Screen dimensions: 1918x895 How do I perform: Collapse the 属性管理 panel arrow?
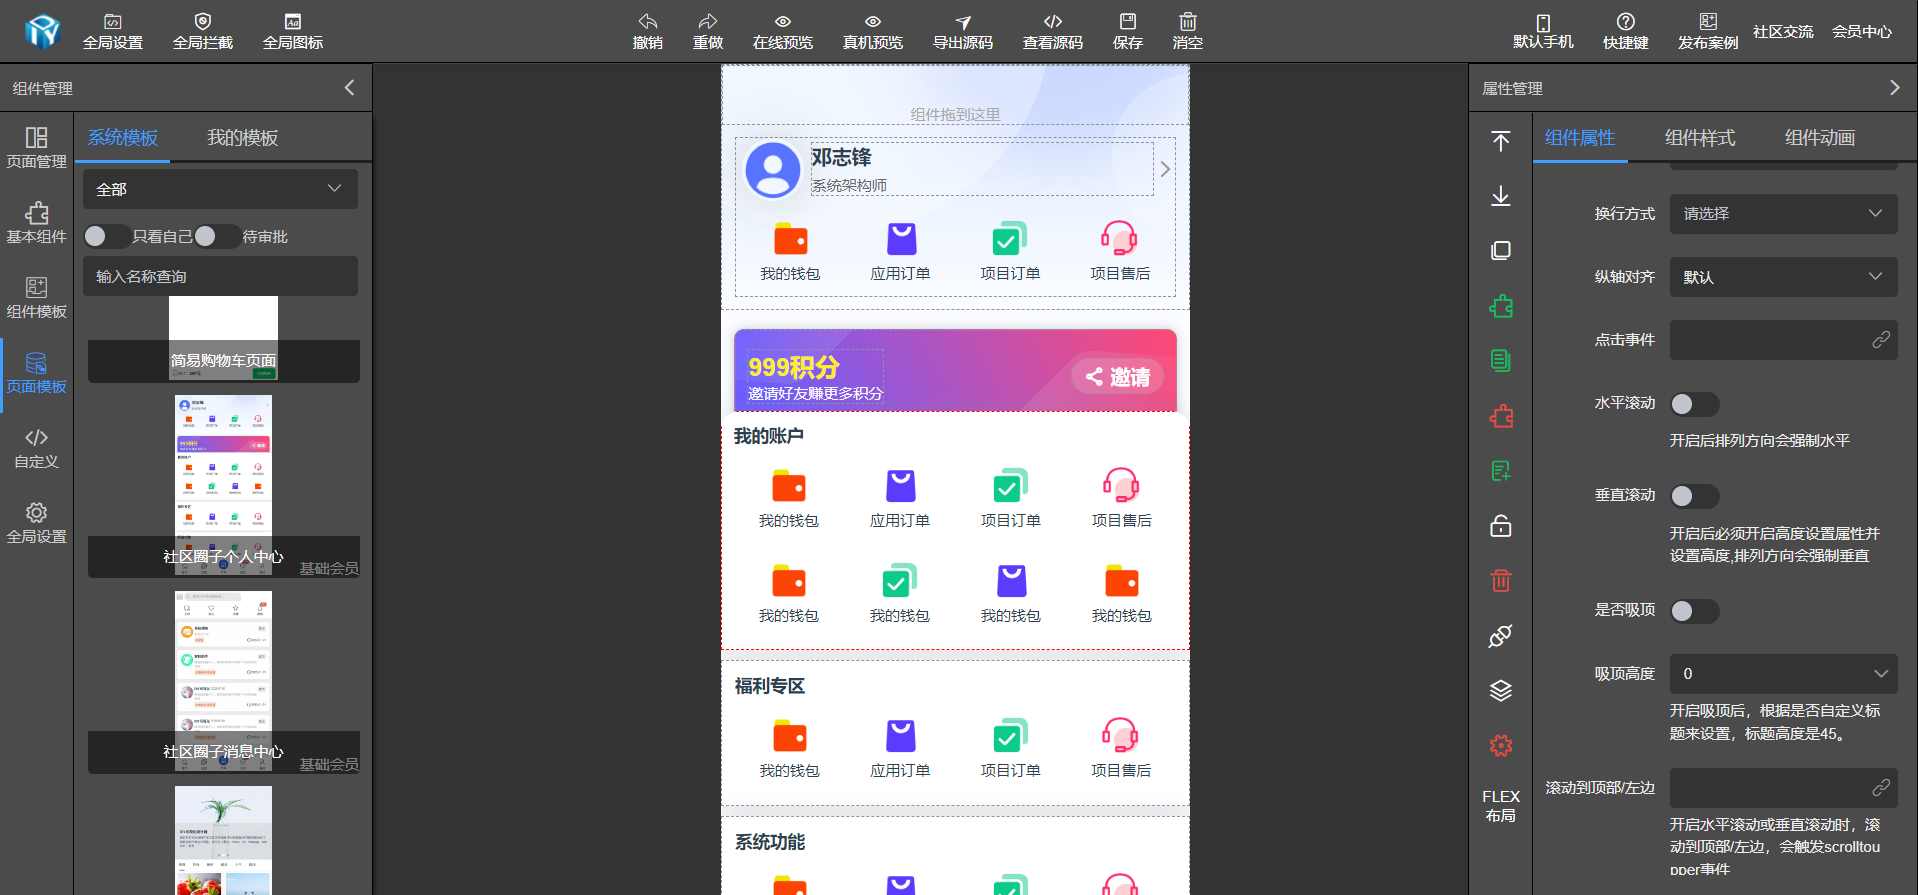1894,88
